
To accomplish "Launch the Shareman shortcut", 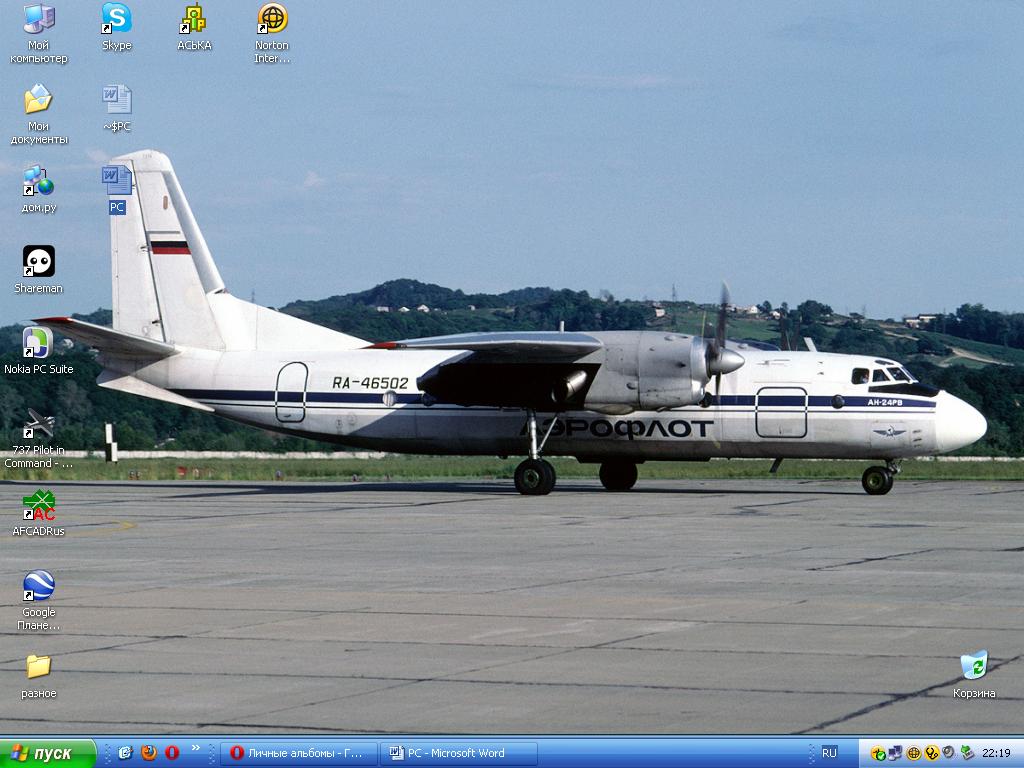I will click(39, 270).
